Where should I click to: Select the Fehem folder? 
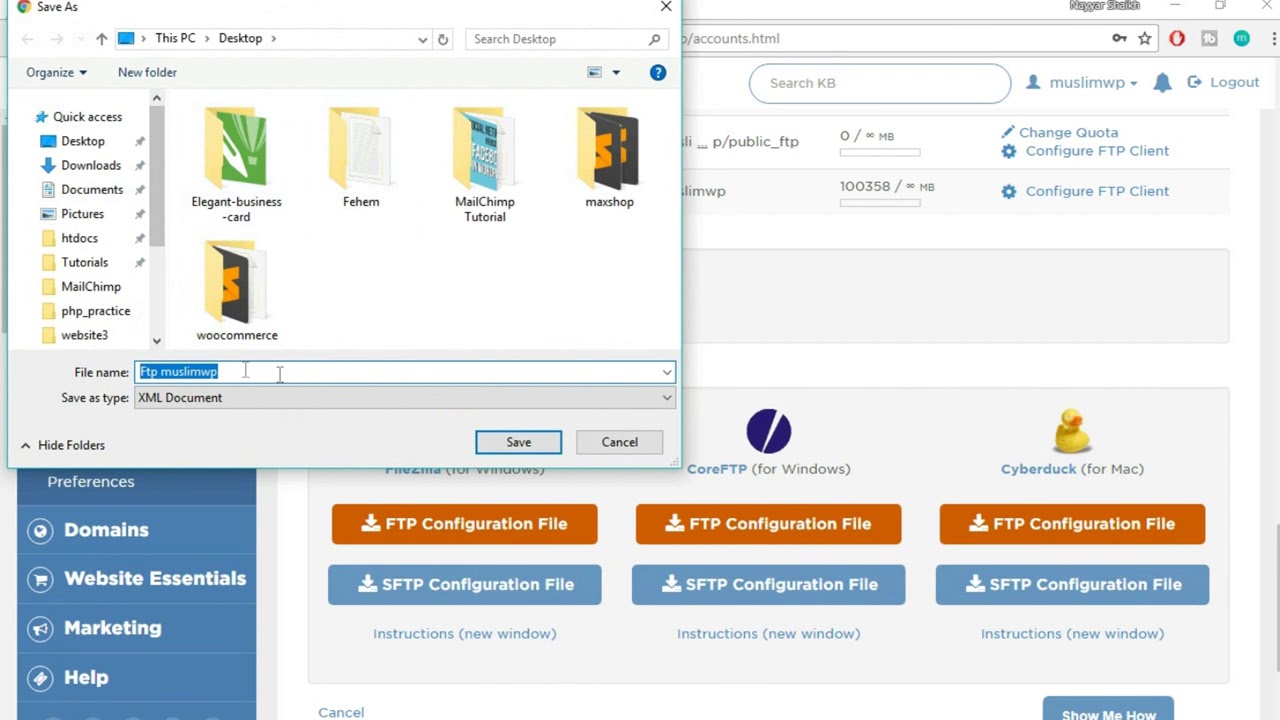[361, 158]
